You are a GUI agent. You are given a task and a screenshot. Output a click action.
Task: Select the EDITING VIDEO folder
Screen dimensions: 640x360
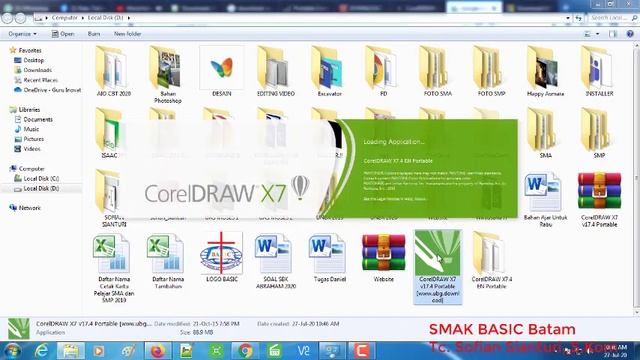pyautogui.click(x=276, y=72)
